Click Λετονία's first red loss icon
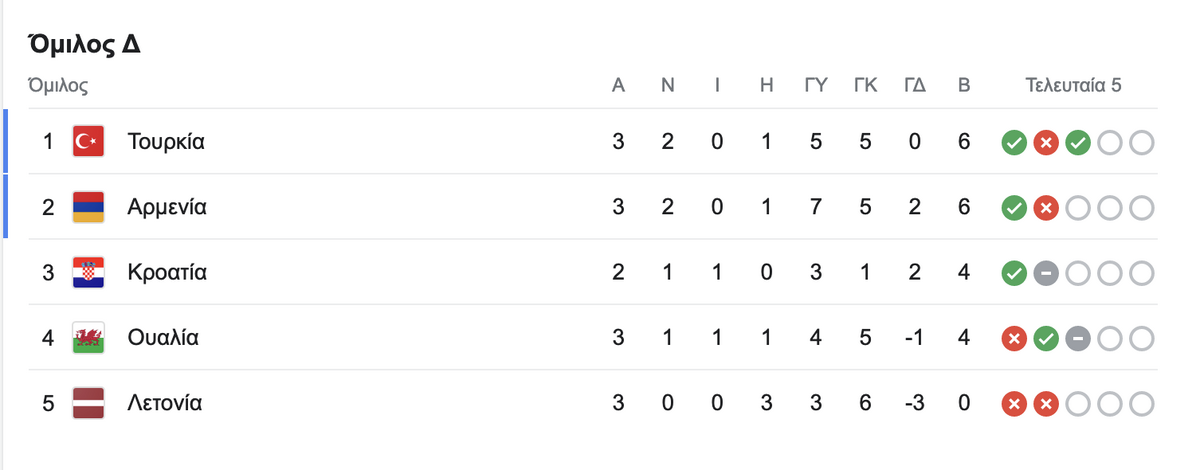This screenshot has height=470, width=1200. 1014,404
